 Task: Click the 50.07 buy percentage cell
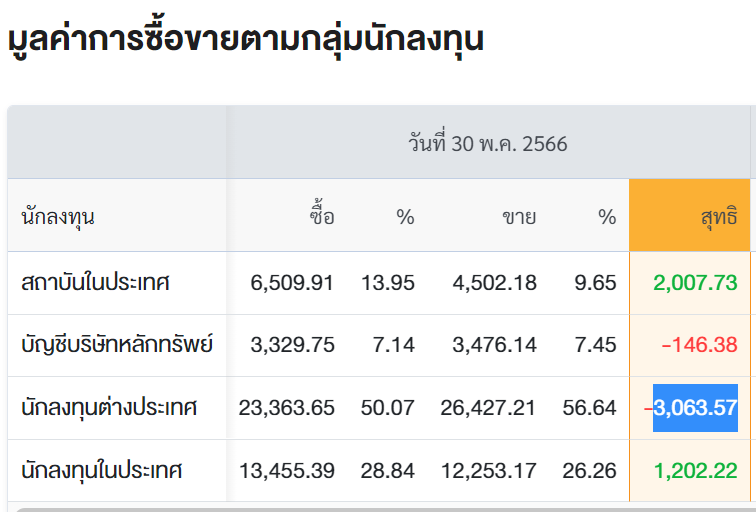[x=388, y=408]
